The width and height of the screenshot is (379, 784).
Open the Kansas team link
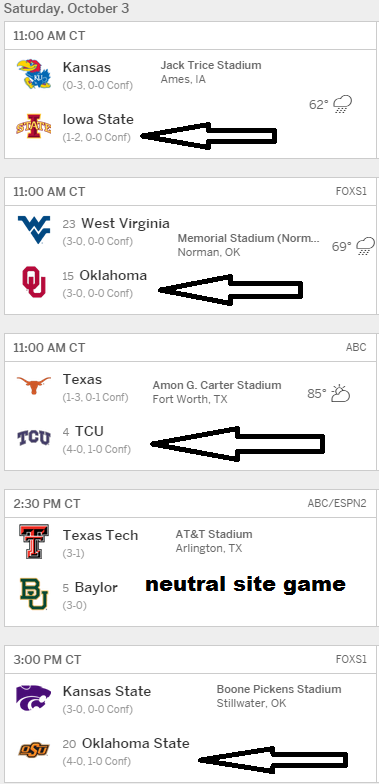(86, 67)
